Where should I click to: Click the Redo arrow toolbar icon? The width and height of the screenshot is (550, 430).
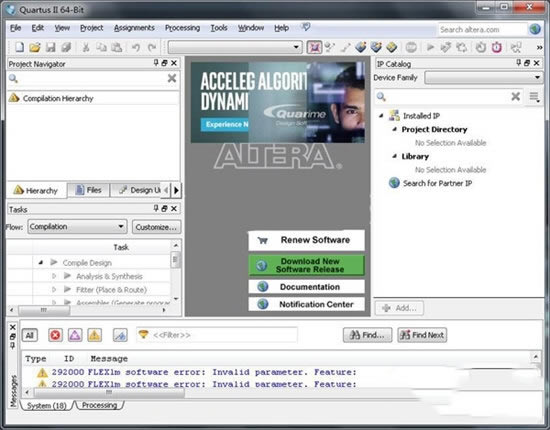coord(152,47)
